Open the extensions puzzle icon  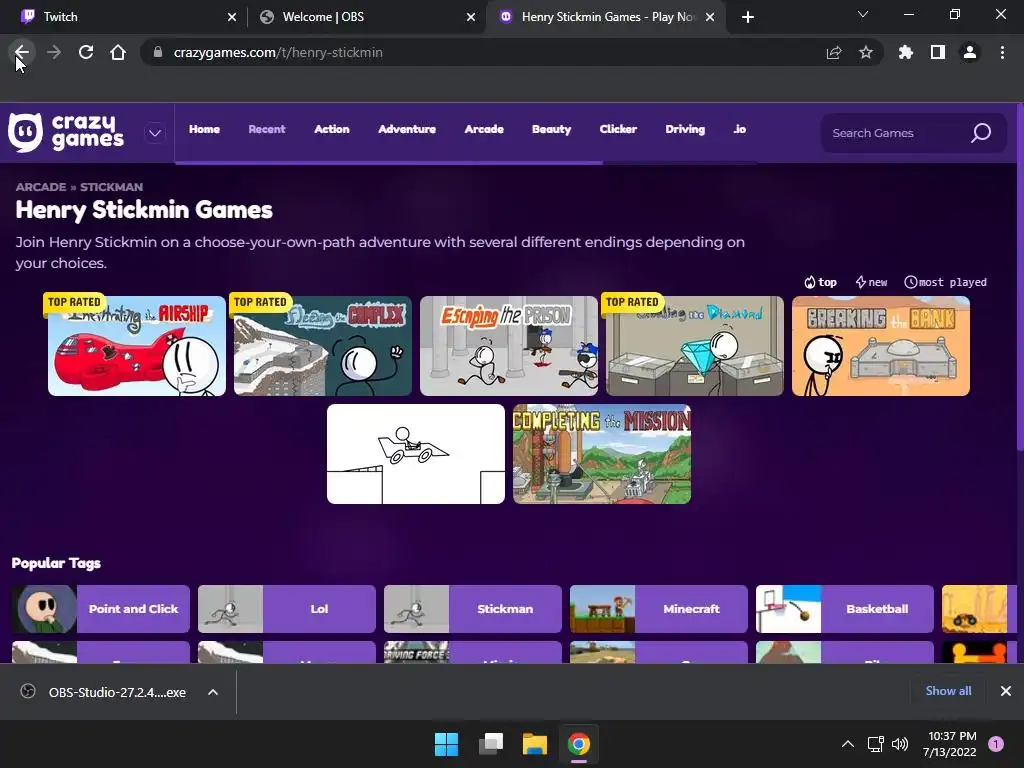[x=906, y=52]
